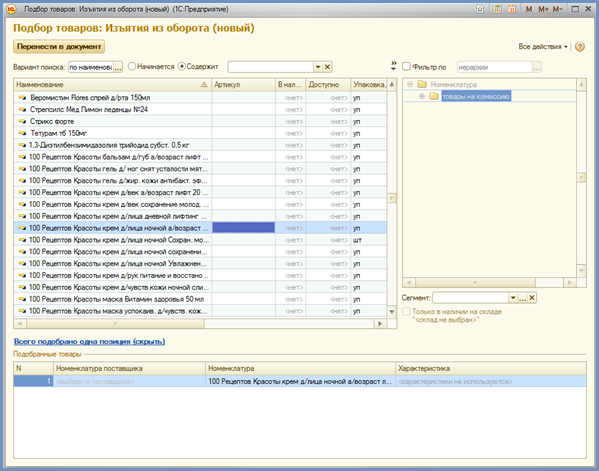The image size is (599, 471).
Task: Click the Вариант поиска field
Action: [91, 67]
